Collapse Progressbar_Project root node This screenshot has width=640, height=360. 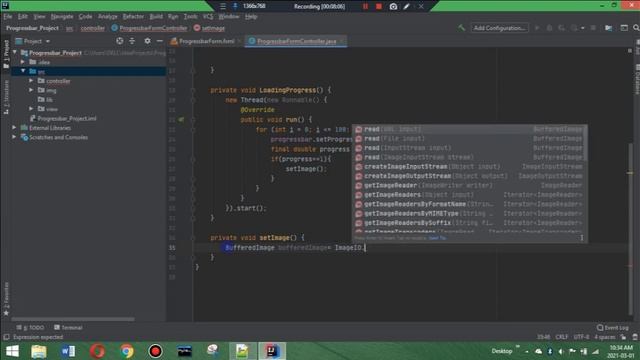pos(15,53)
